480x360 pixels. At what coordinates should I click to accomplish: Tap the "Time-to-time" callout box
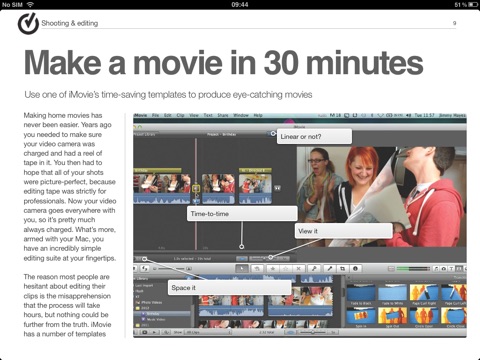point(242,214)
